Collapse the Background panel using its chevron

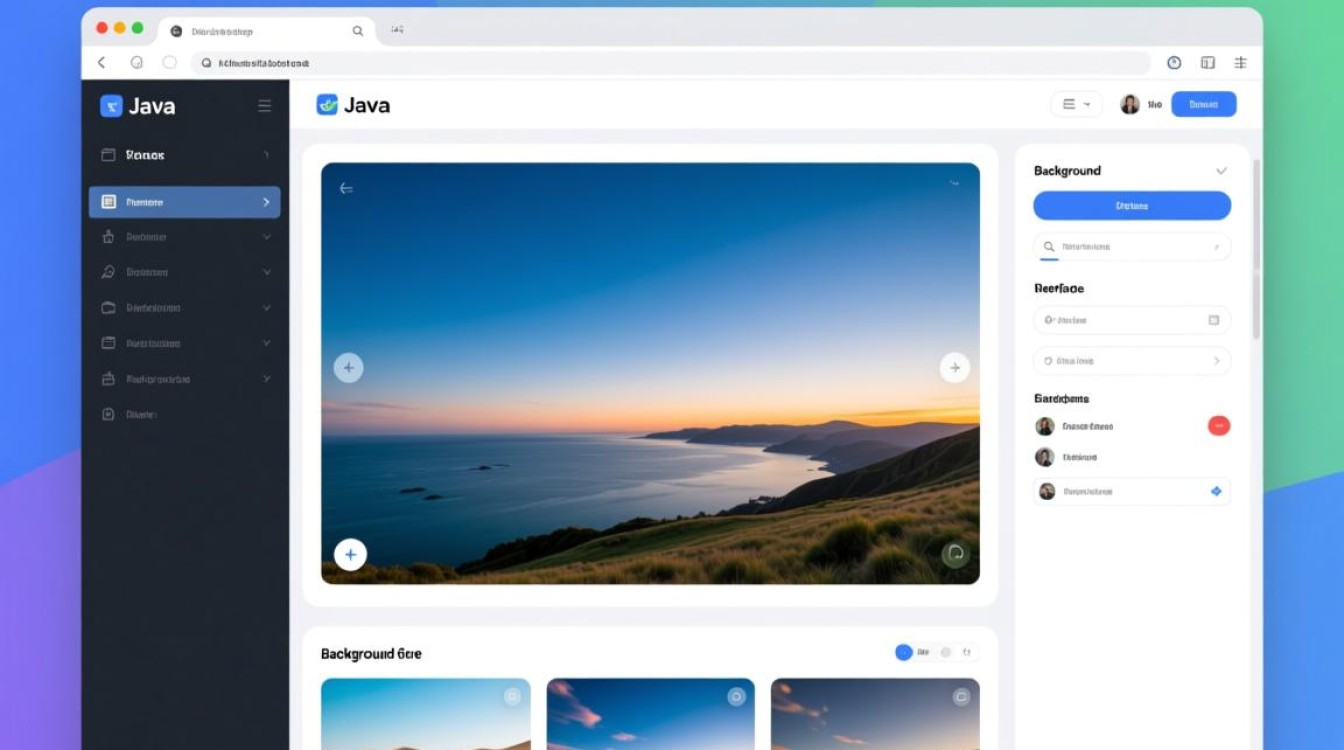[1221, 171]
